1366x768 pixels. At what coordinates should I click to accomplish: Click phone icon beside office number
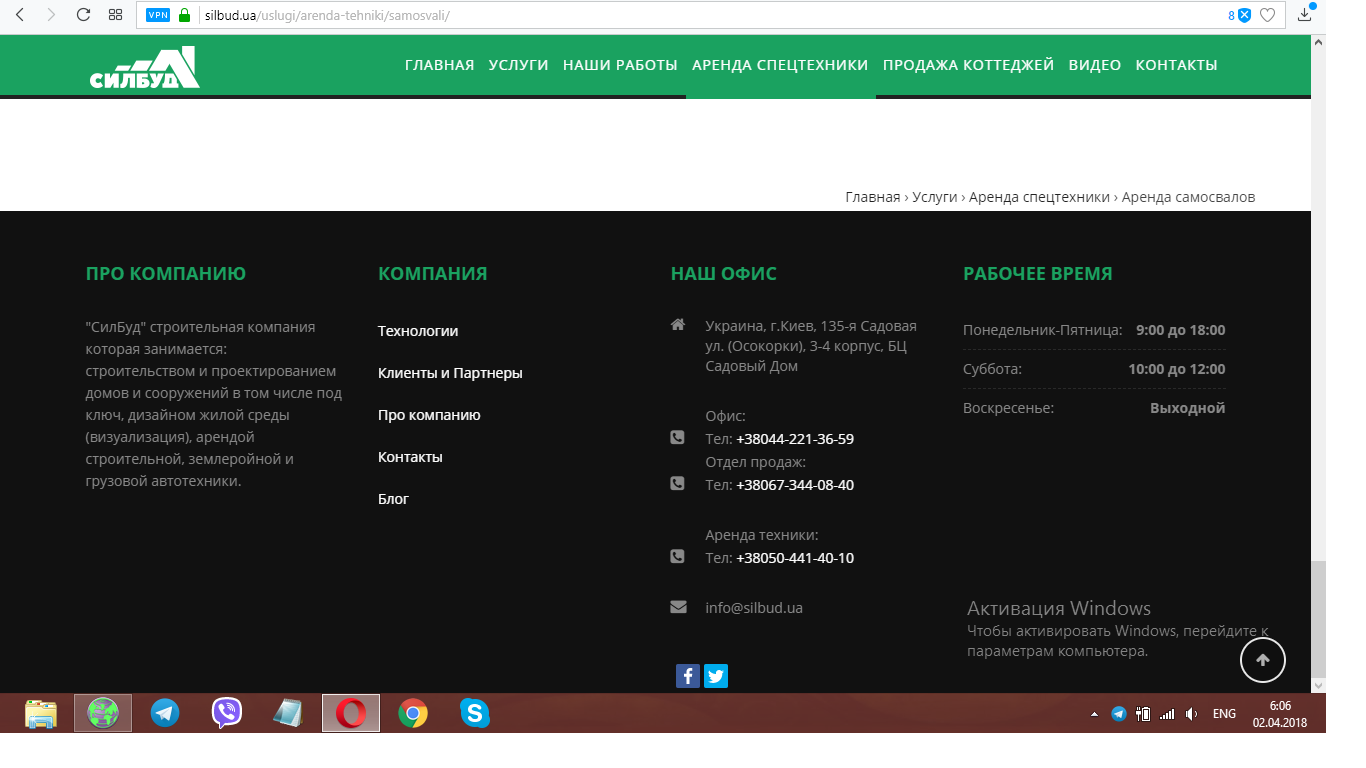point(677,437)
